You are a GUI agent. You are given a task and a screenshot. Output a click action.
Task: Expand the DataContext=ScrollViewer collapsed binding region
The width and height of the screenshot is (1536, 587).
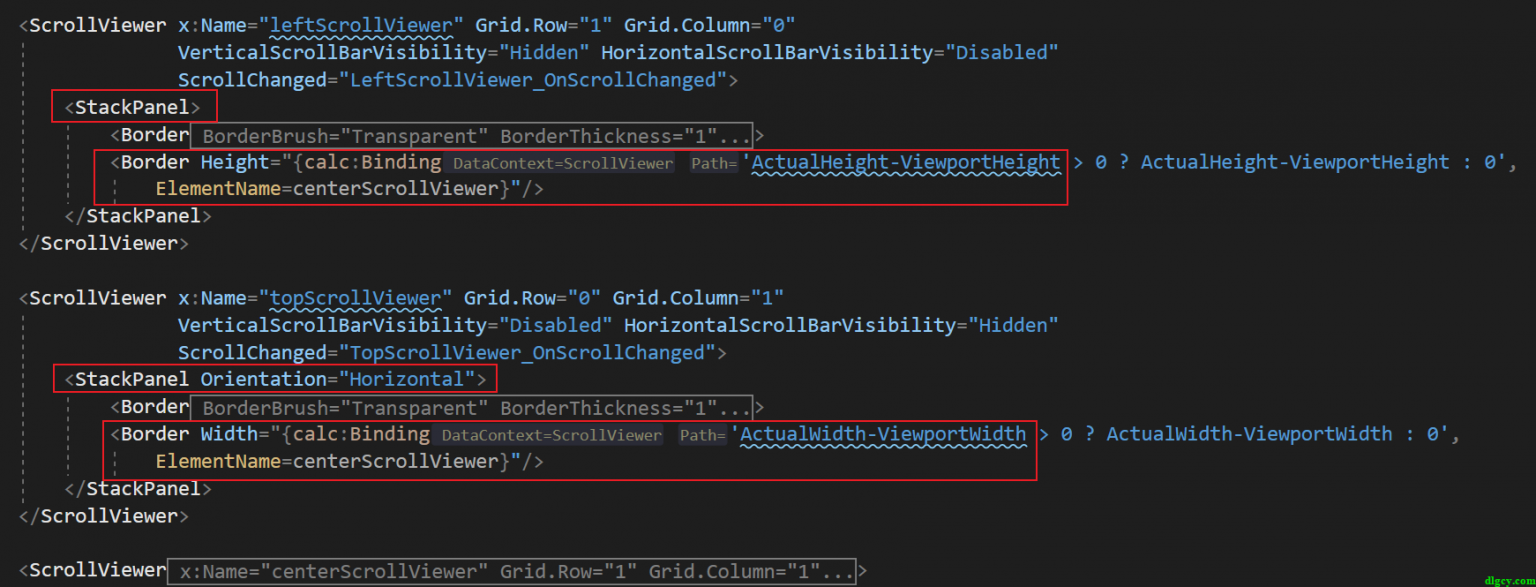tap(562, 162)
